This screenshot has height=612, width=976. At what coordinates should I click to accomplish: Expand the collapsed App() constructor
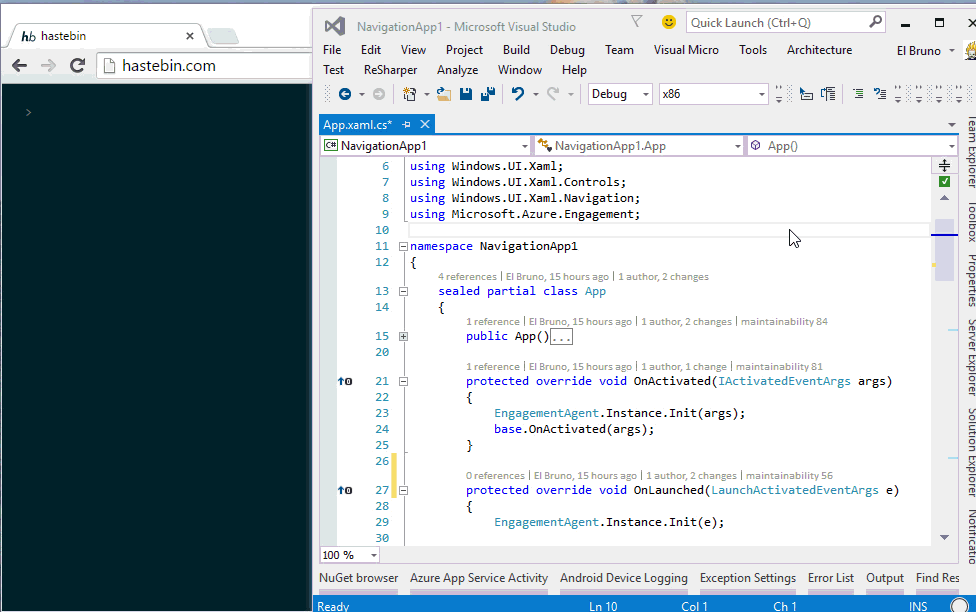(x=403, y=337)
